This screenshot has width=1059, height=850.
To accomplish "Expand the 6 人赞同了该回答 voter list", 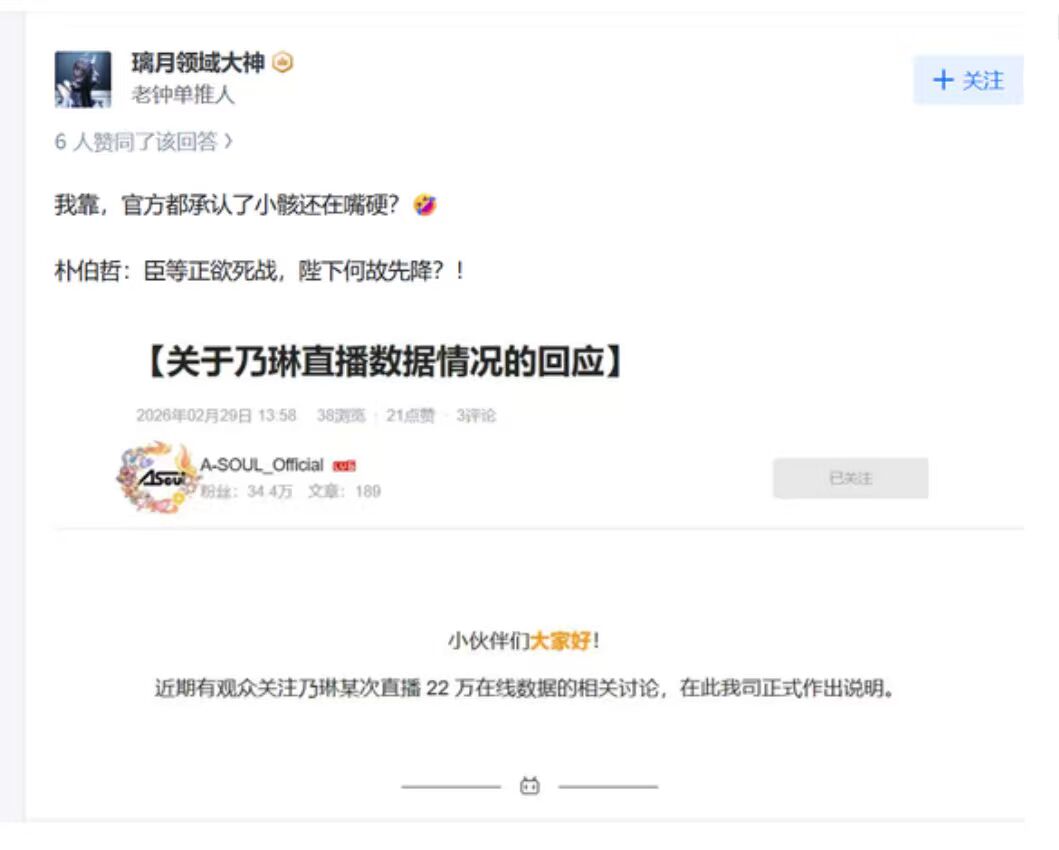I will point(143,142).
